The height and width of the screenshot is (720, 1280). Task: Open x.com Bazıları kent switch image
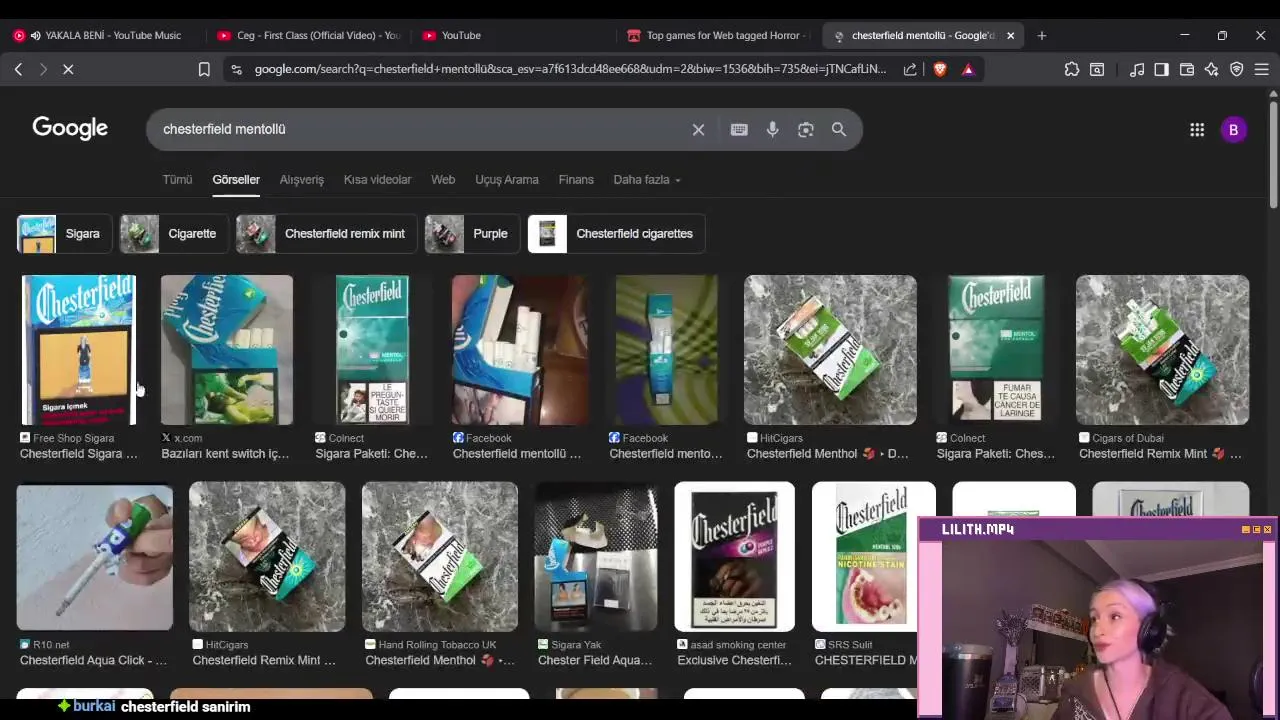(x=227, y=350)
